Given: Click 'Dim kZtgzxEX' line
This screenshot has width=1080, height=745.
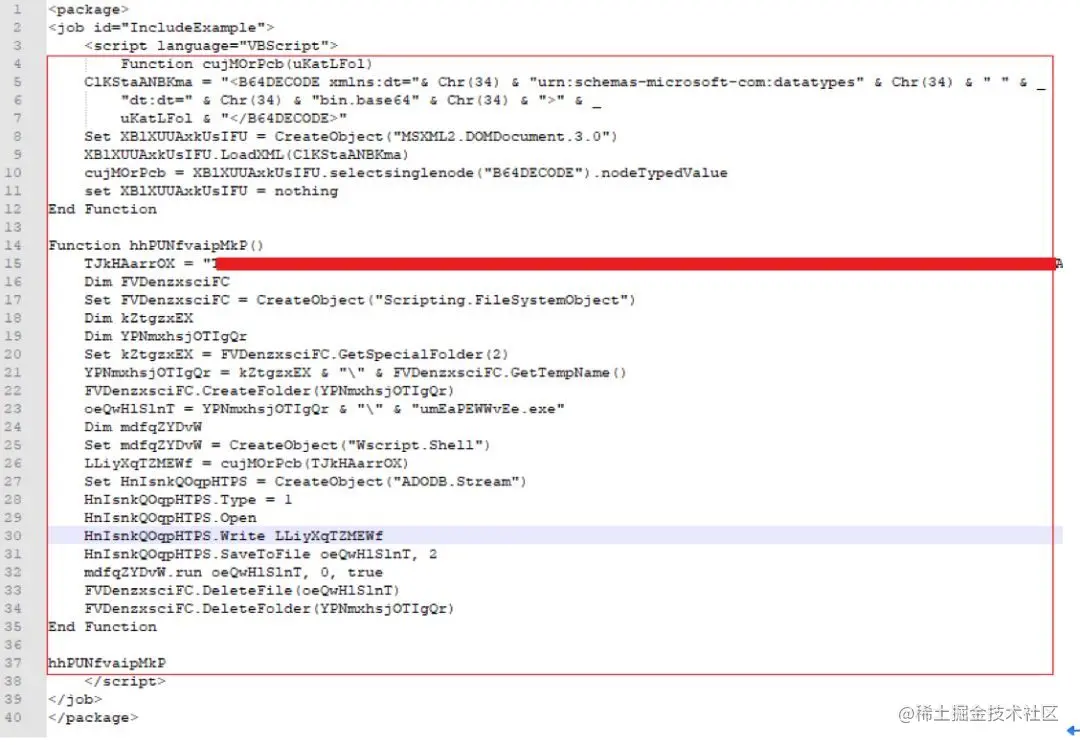Looking at the screenshot, I should pyautogui.click(x=138, y=318).
